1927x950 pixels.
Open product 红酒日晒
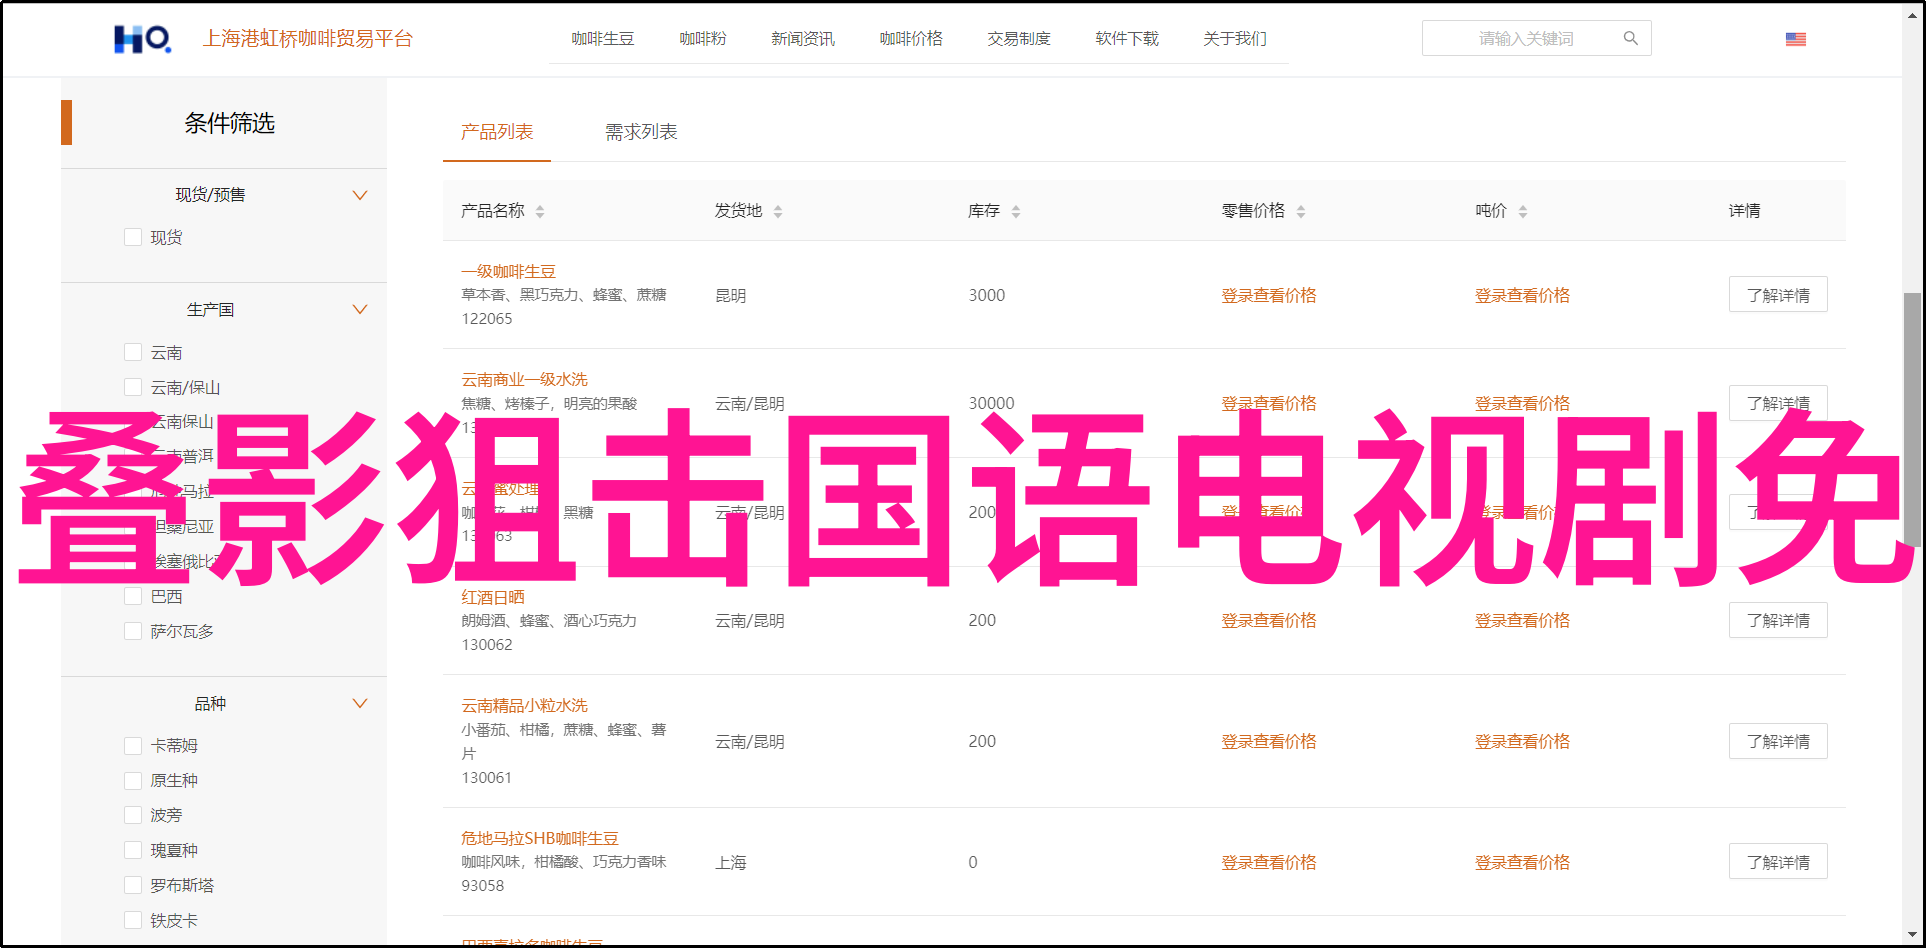point(492,597)
